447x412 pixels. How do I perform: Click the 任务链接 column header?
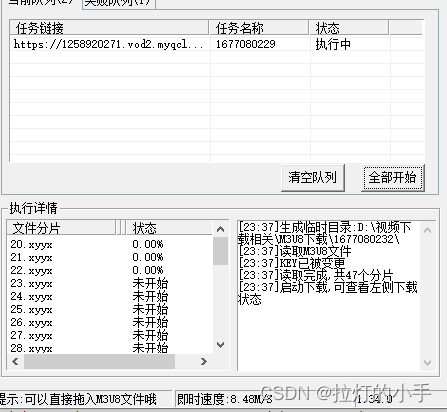(x=109, y=28)
